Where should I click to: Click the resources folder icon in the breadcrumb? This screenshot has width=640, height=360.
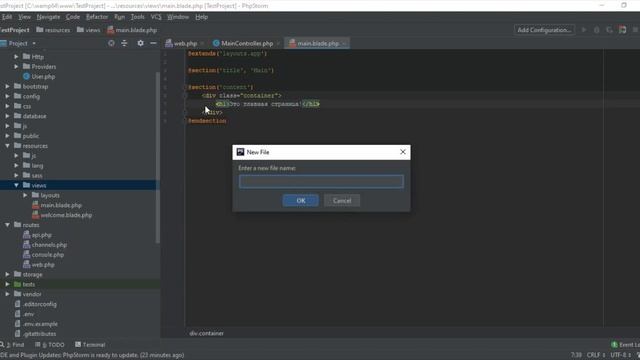pyautogui.click(x=40, y=30)
